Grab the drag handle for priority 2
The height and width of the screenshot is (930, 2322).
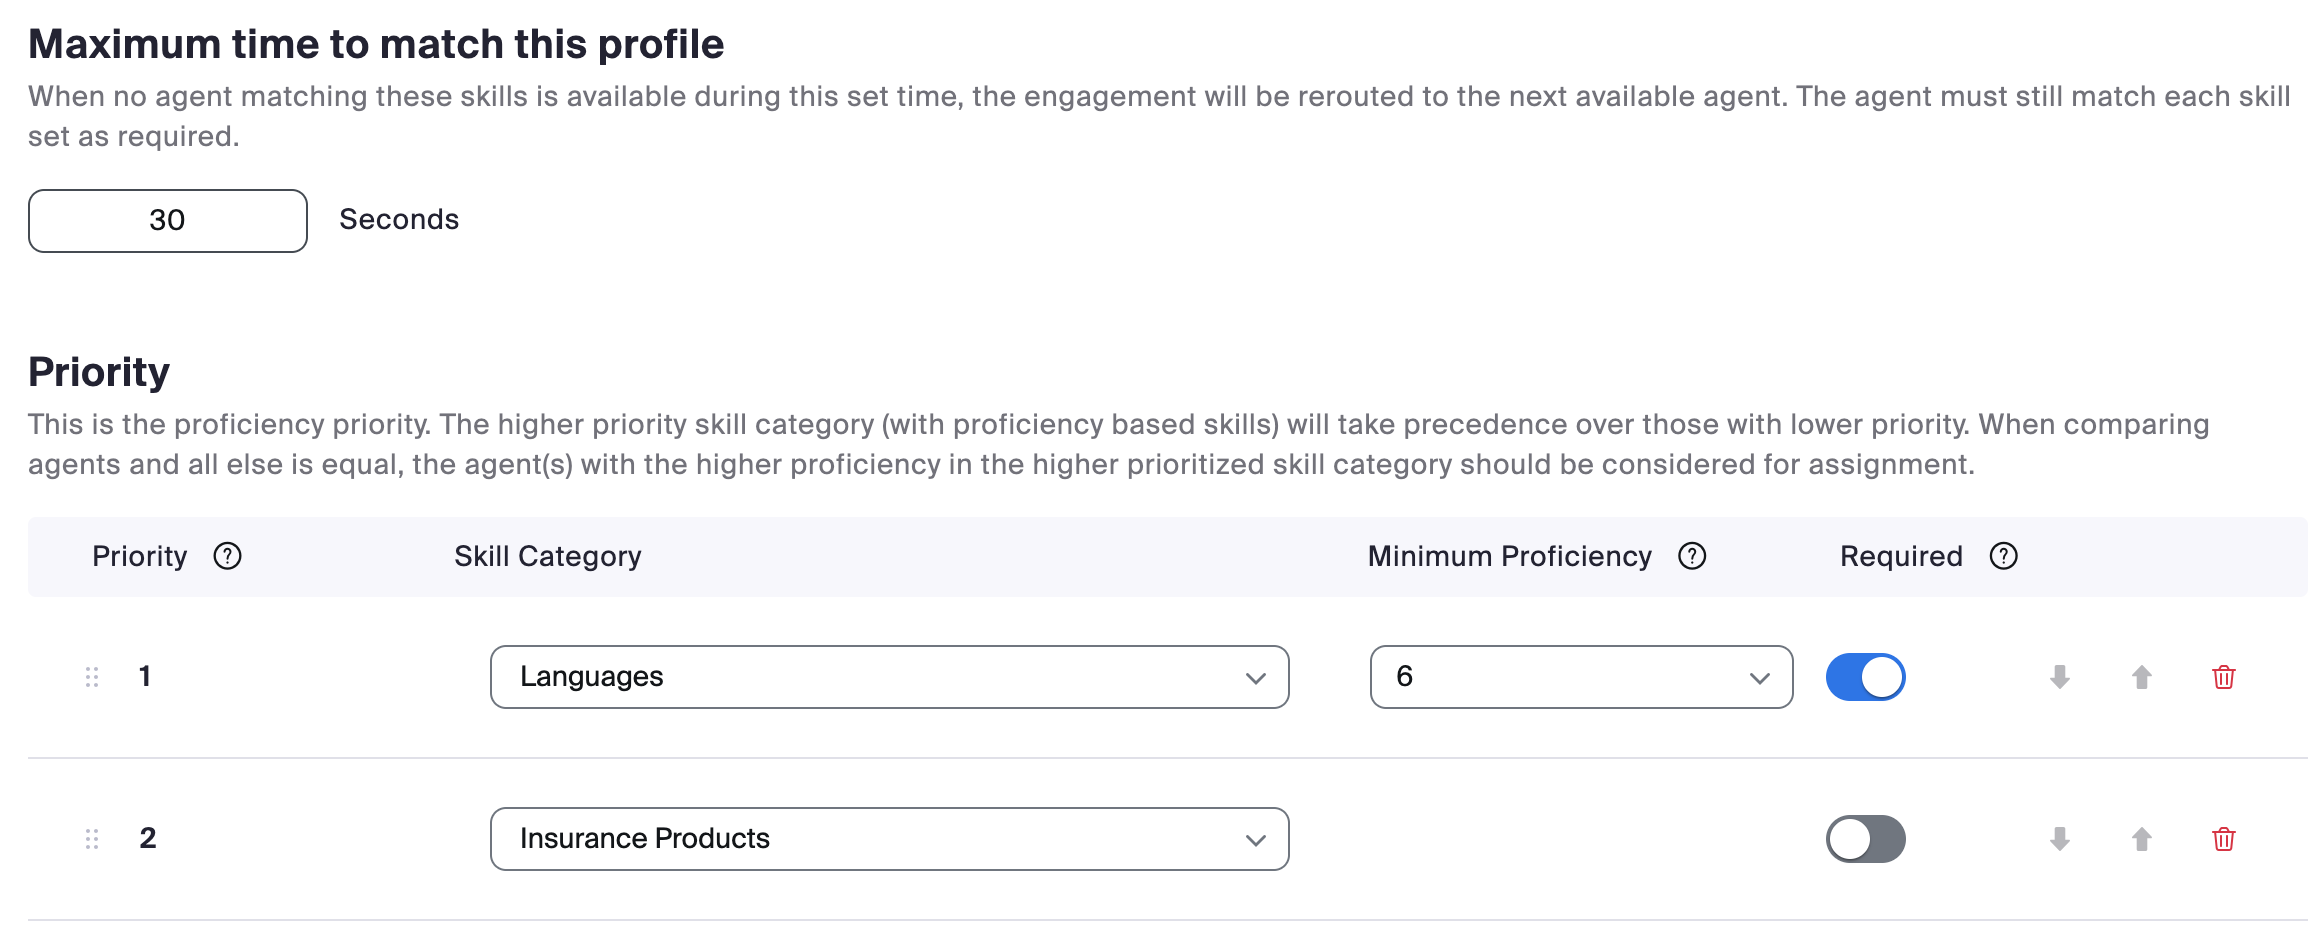92,839
